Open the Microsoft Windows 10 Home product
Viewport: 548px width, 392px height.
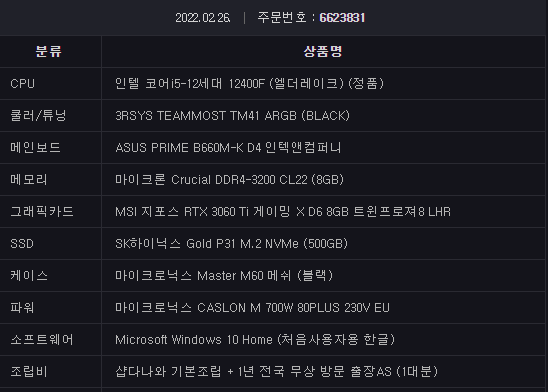(255, 340)
